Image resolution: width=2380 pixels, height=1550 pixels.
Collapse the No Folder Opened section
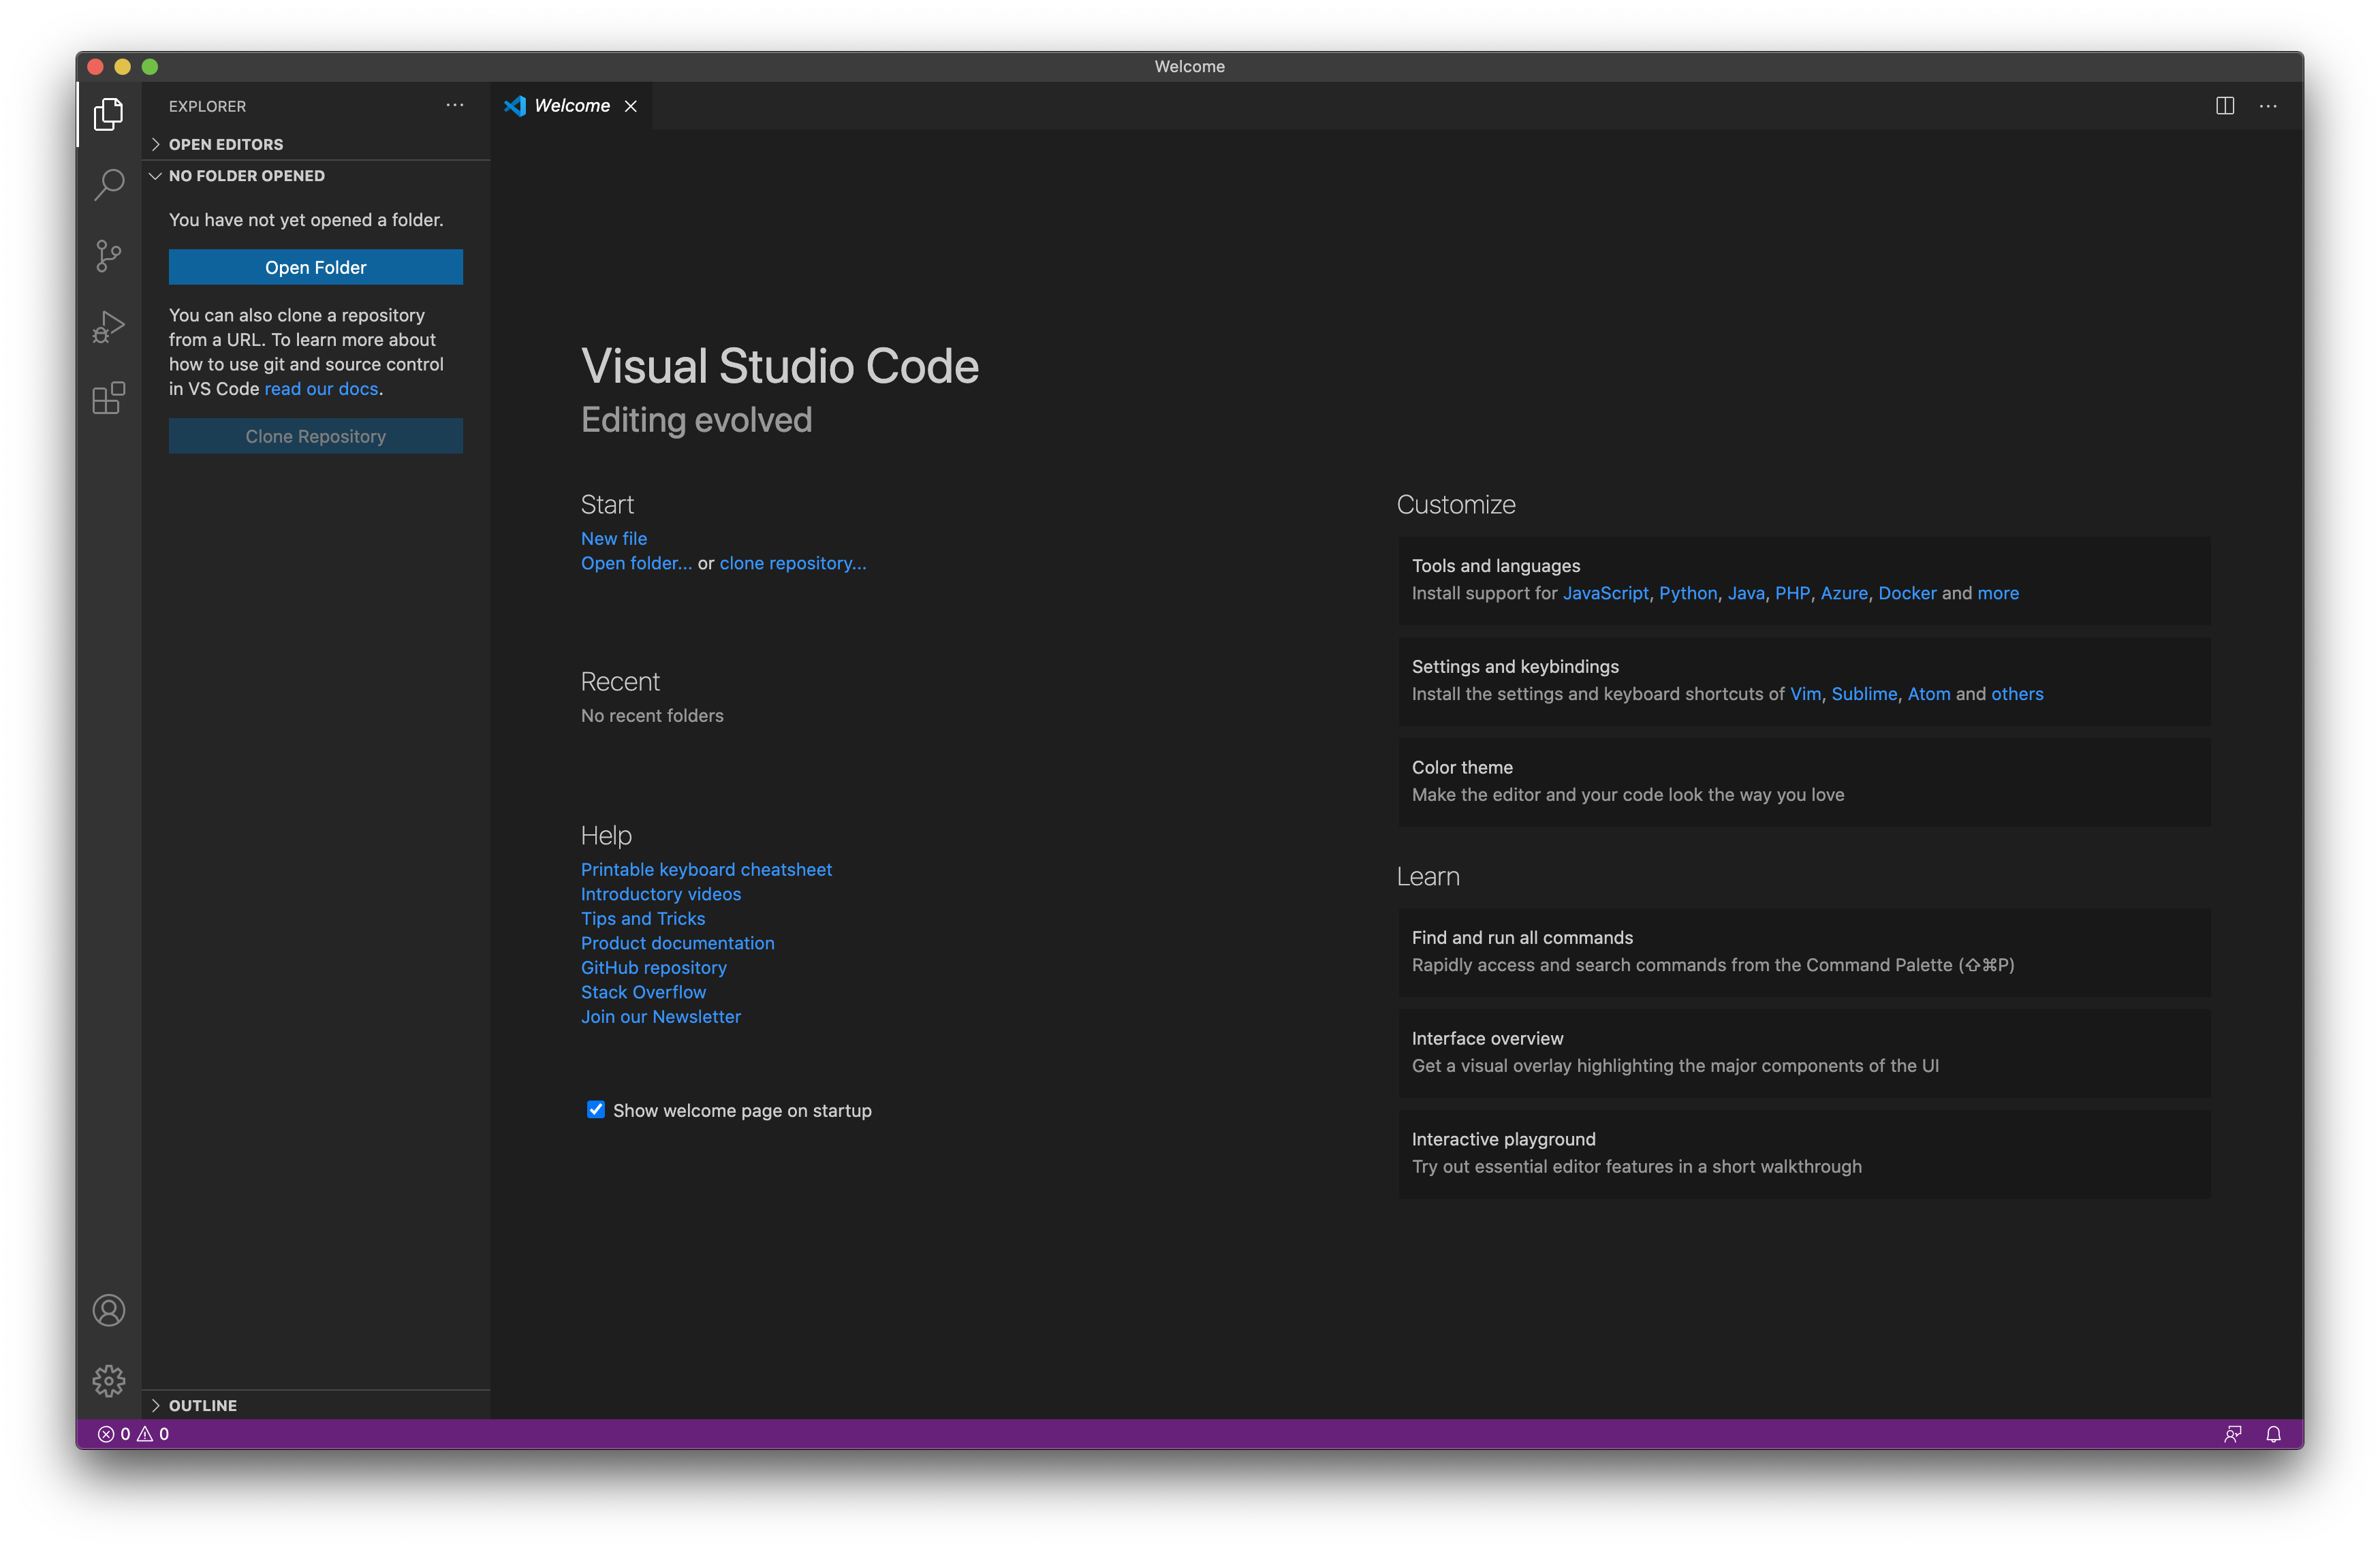pos(316,176)
